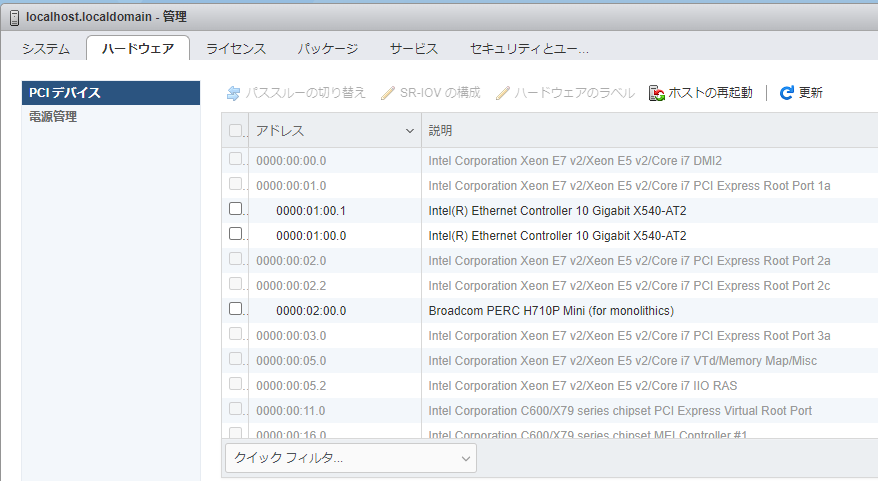Check the box for device 0000:01:00.1
The image size is (878, 481).
[236, 210]
